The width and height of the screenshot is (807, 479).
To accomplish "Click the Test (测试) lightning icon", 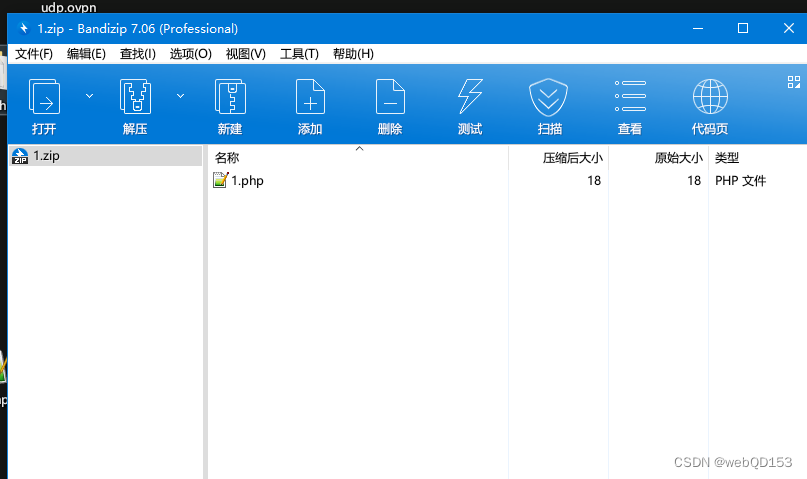I will point(470,97).
